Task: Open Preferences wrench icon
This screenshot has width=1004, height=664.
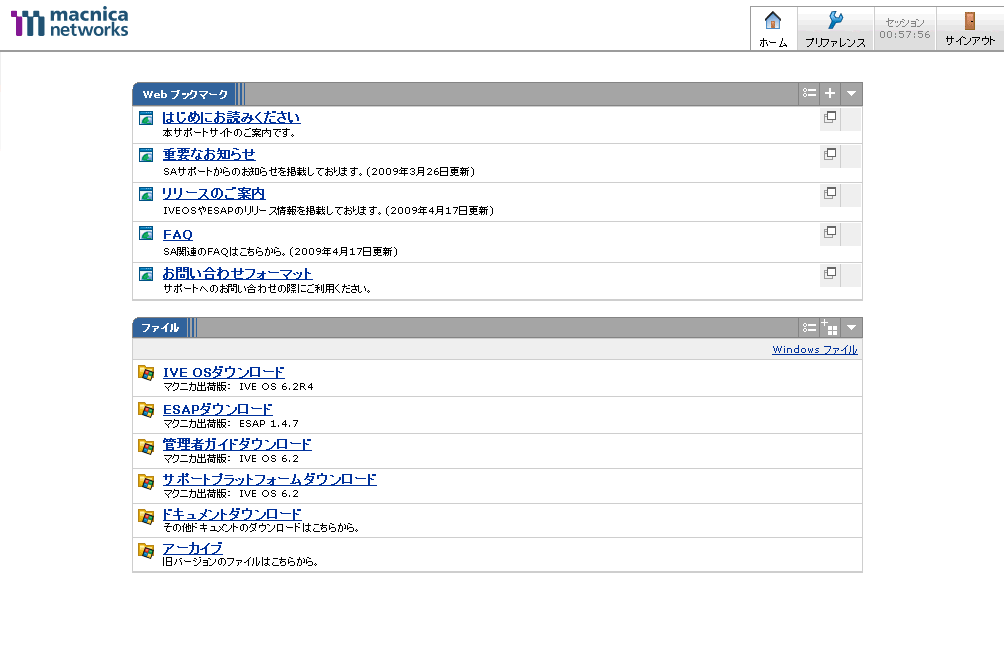Action: (835, 21)
